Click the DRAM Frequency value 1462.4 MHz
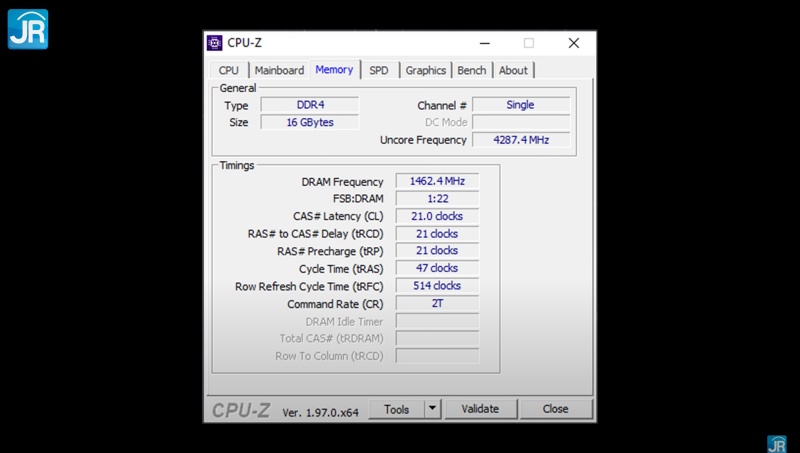The height and width of the screenshot is (453, 800). [437, 181]
